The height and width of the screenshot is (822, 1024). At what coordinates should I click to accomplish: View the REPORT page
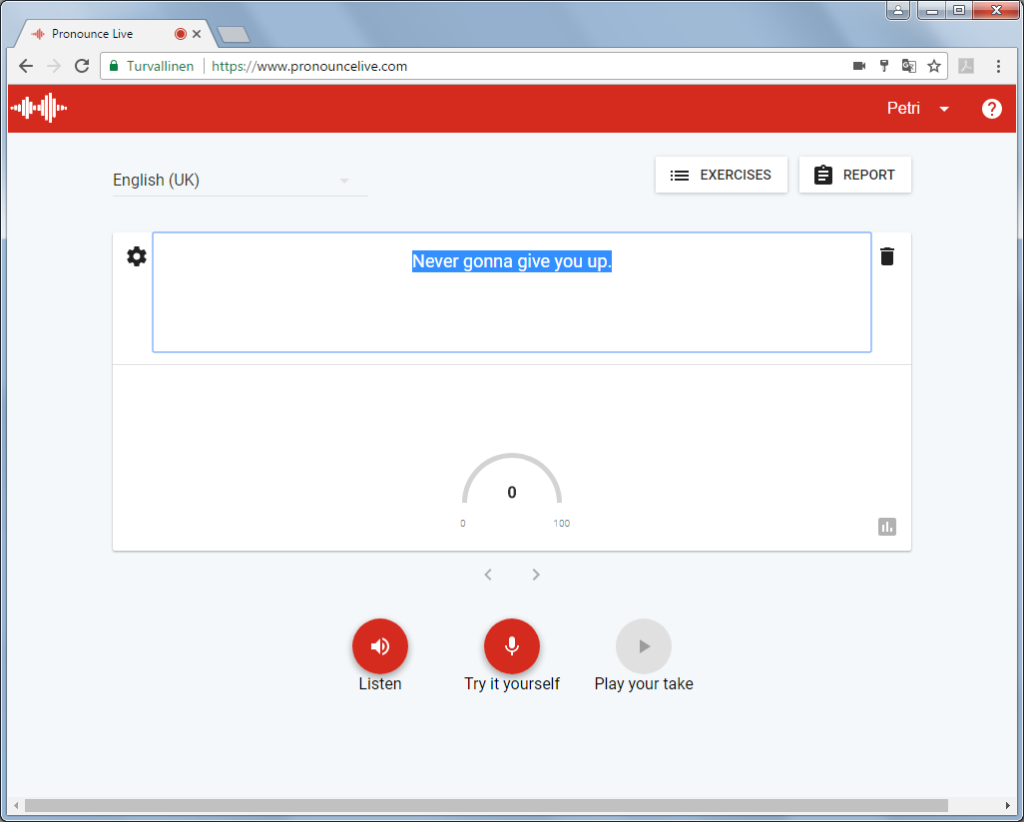tap(855, 175)
